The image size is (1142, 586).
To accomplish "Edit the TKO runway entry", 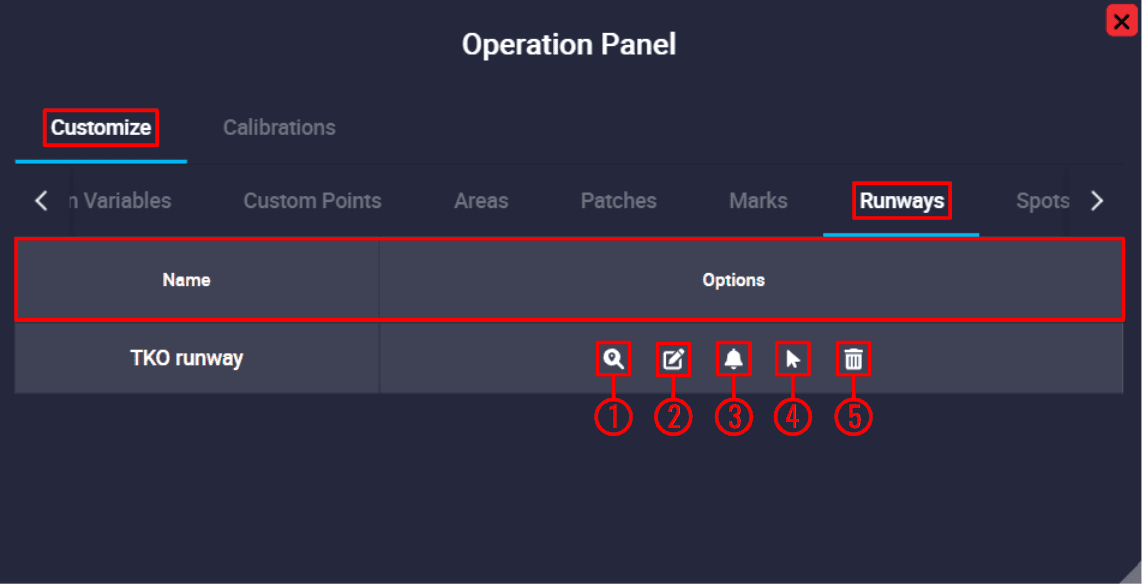I will point(673,359).
